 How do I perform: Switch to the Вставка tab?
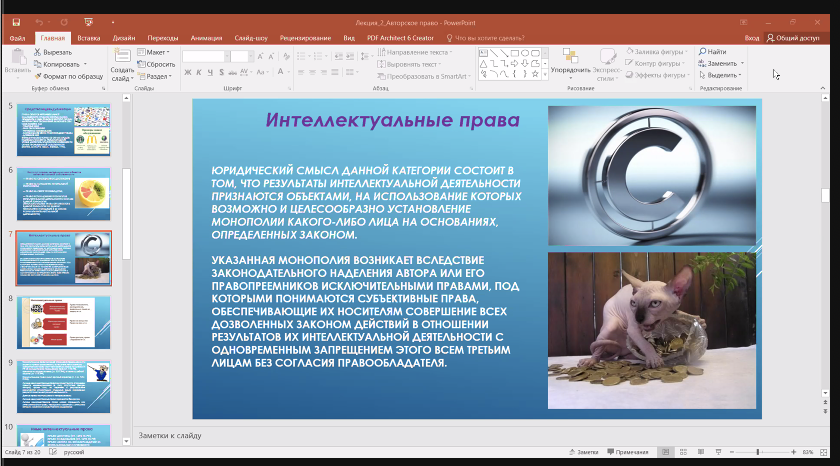(x=89, y=38)
